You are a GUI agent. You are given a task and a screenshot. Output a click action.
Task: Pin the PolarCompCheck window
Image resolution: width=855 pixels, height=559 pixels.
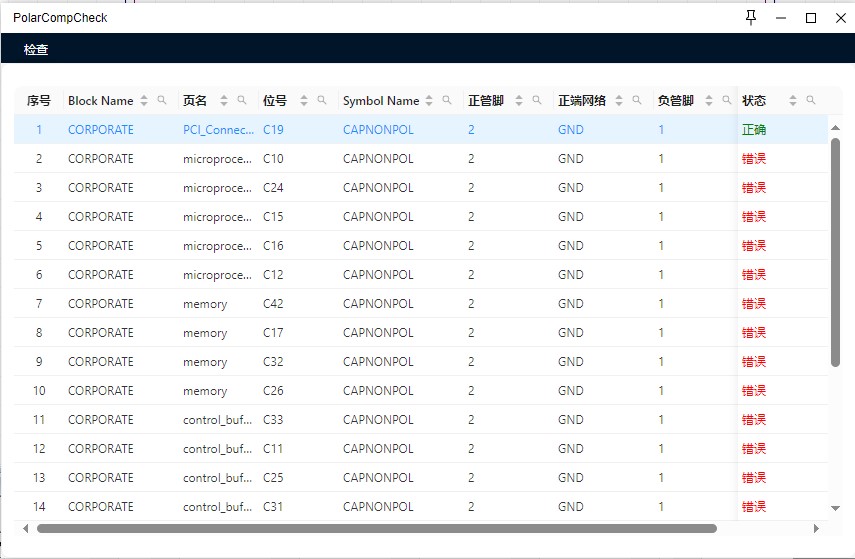tap(751, 17)
